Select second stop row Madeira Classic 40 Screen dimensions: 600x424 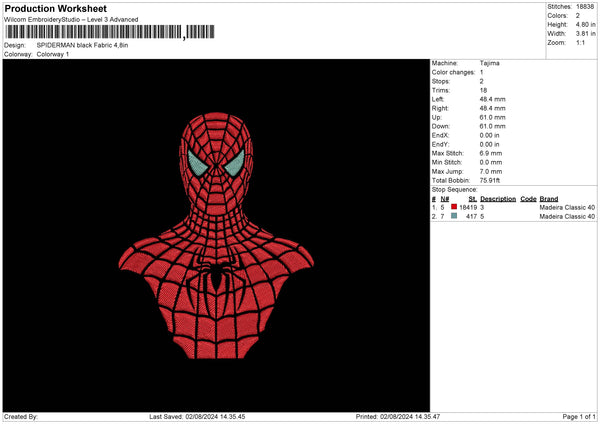click(566, 216)
